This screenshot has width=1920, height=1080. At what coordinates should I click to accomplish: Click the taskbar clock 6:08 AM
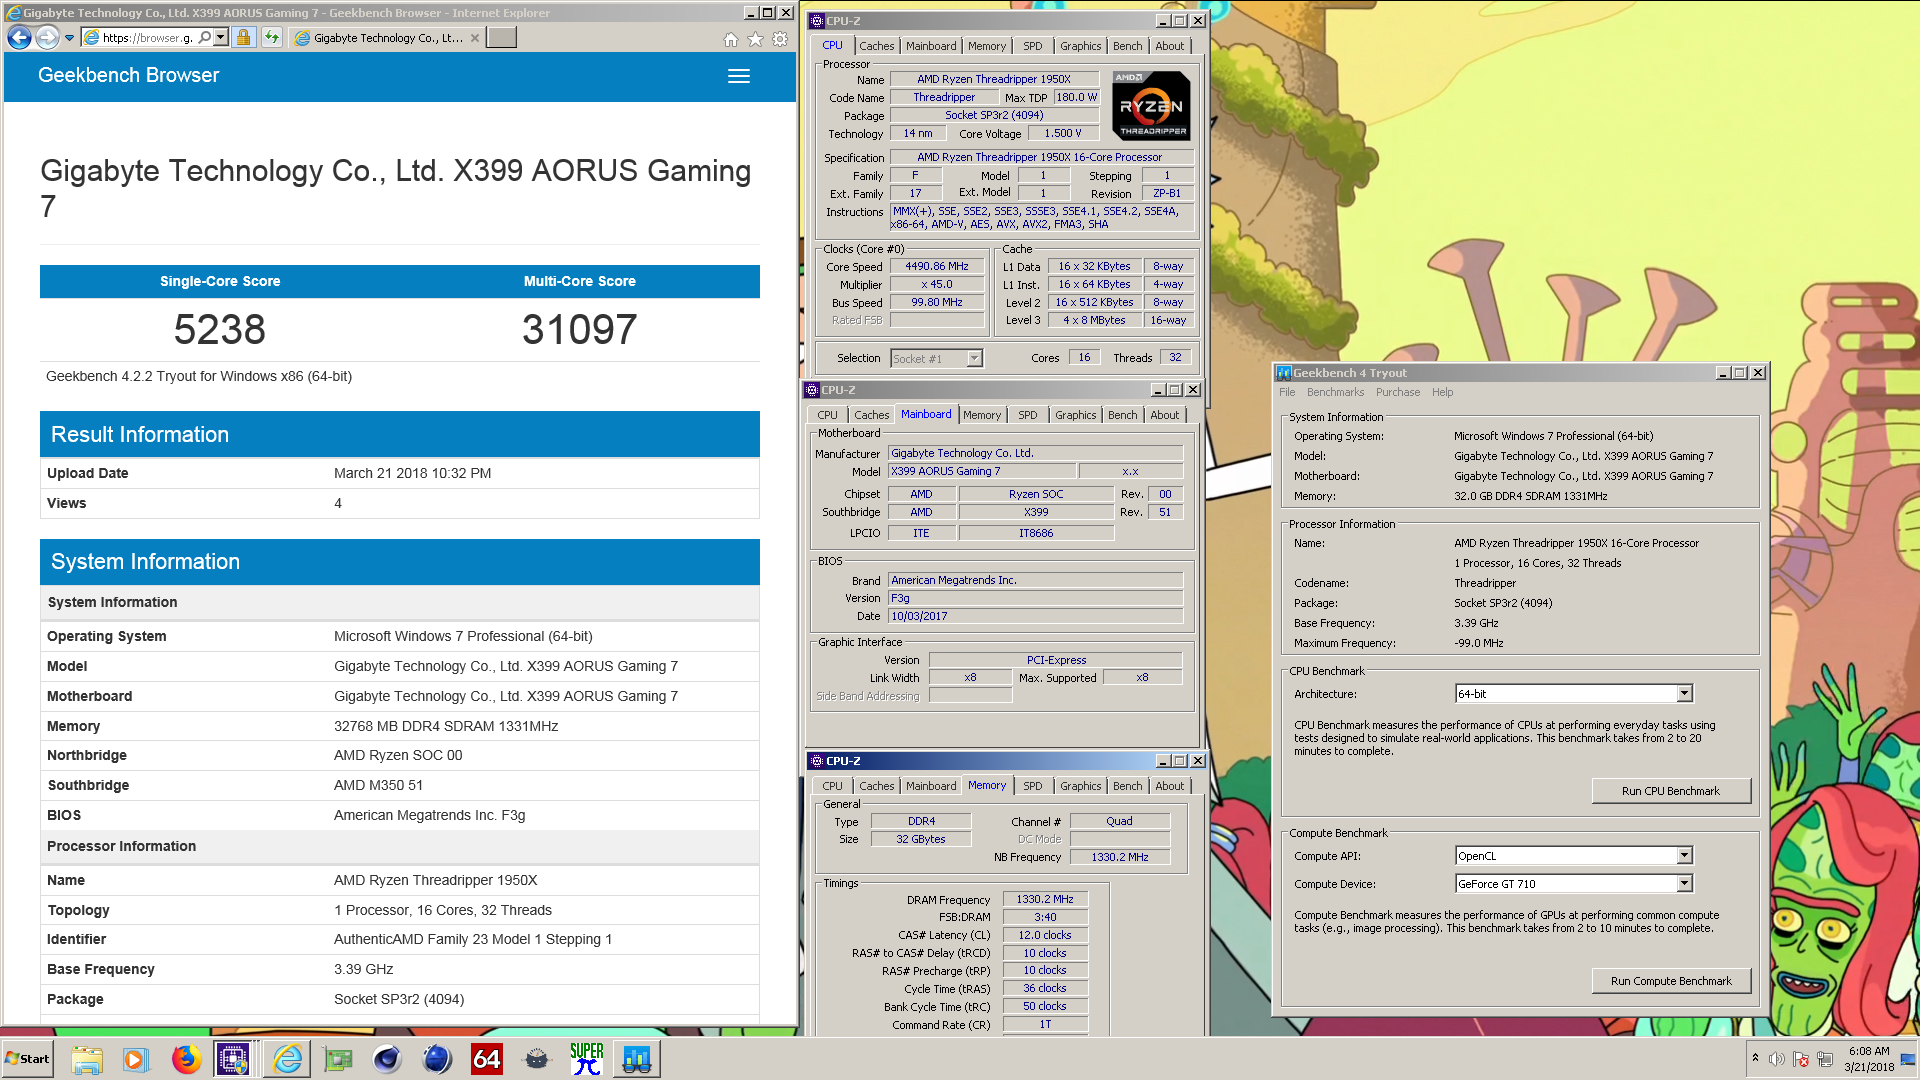click(x=1869, y=1059)
